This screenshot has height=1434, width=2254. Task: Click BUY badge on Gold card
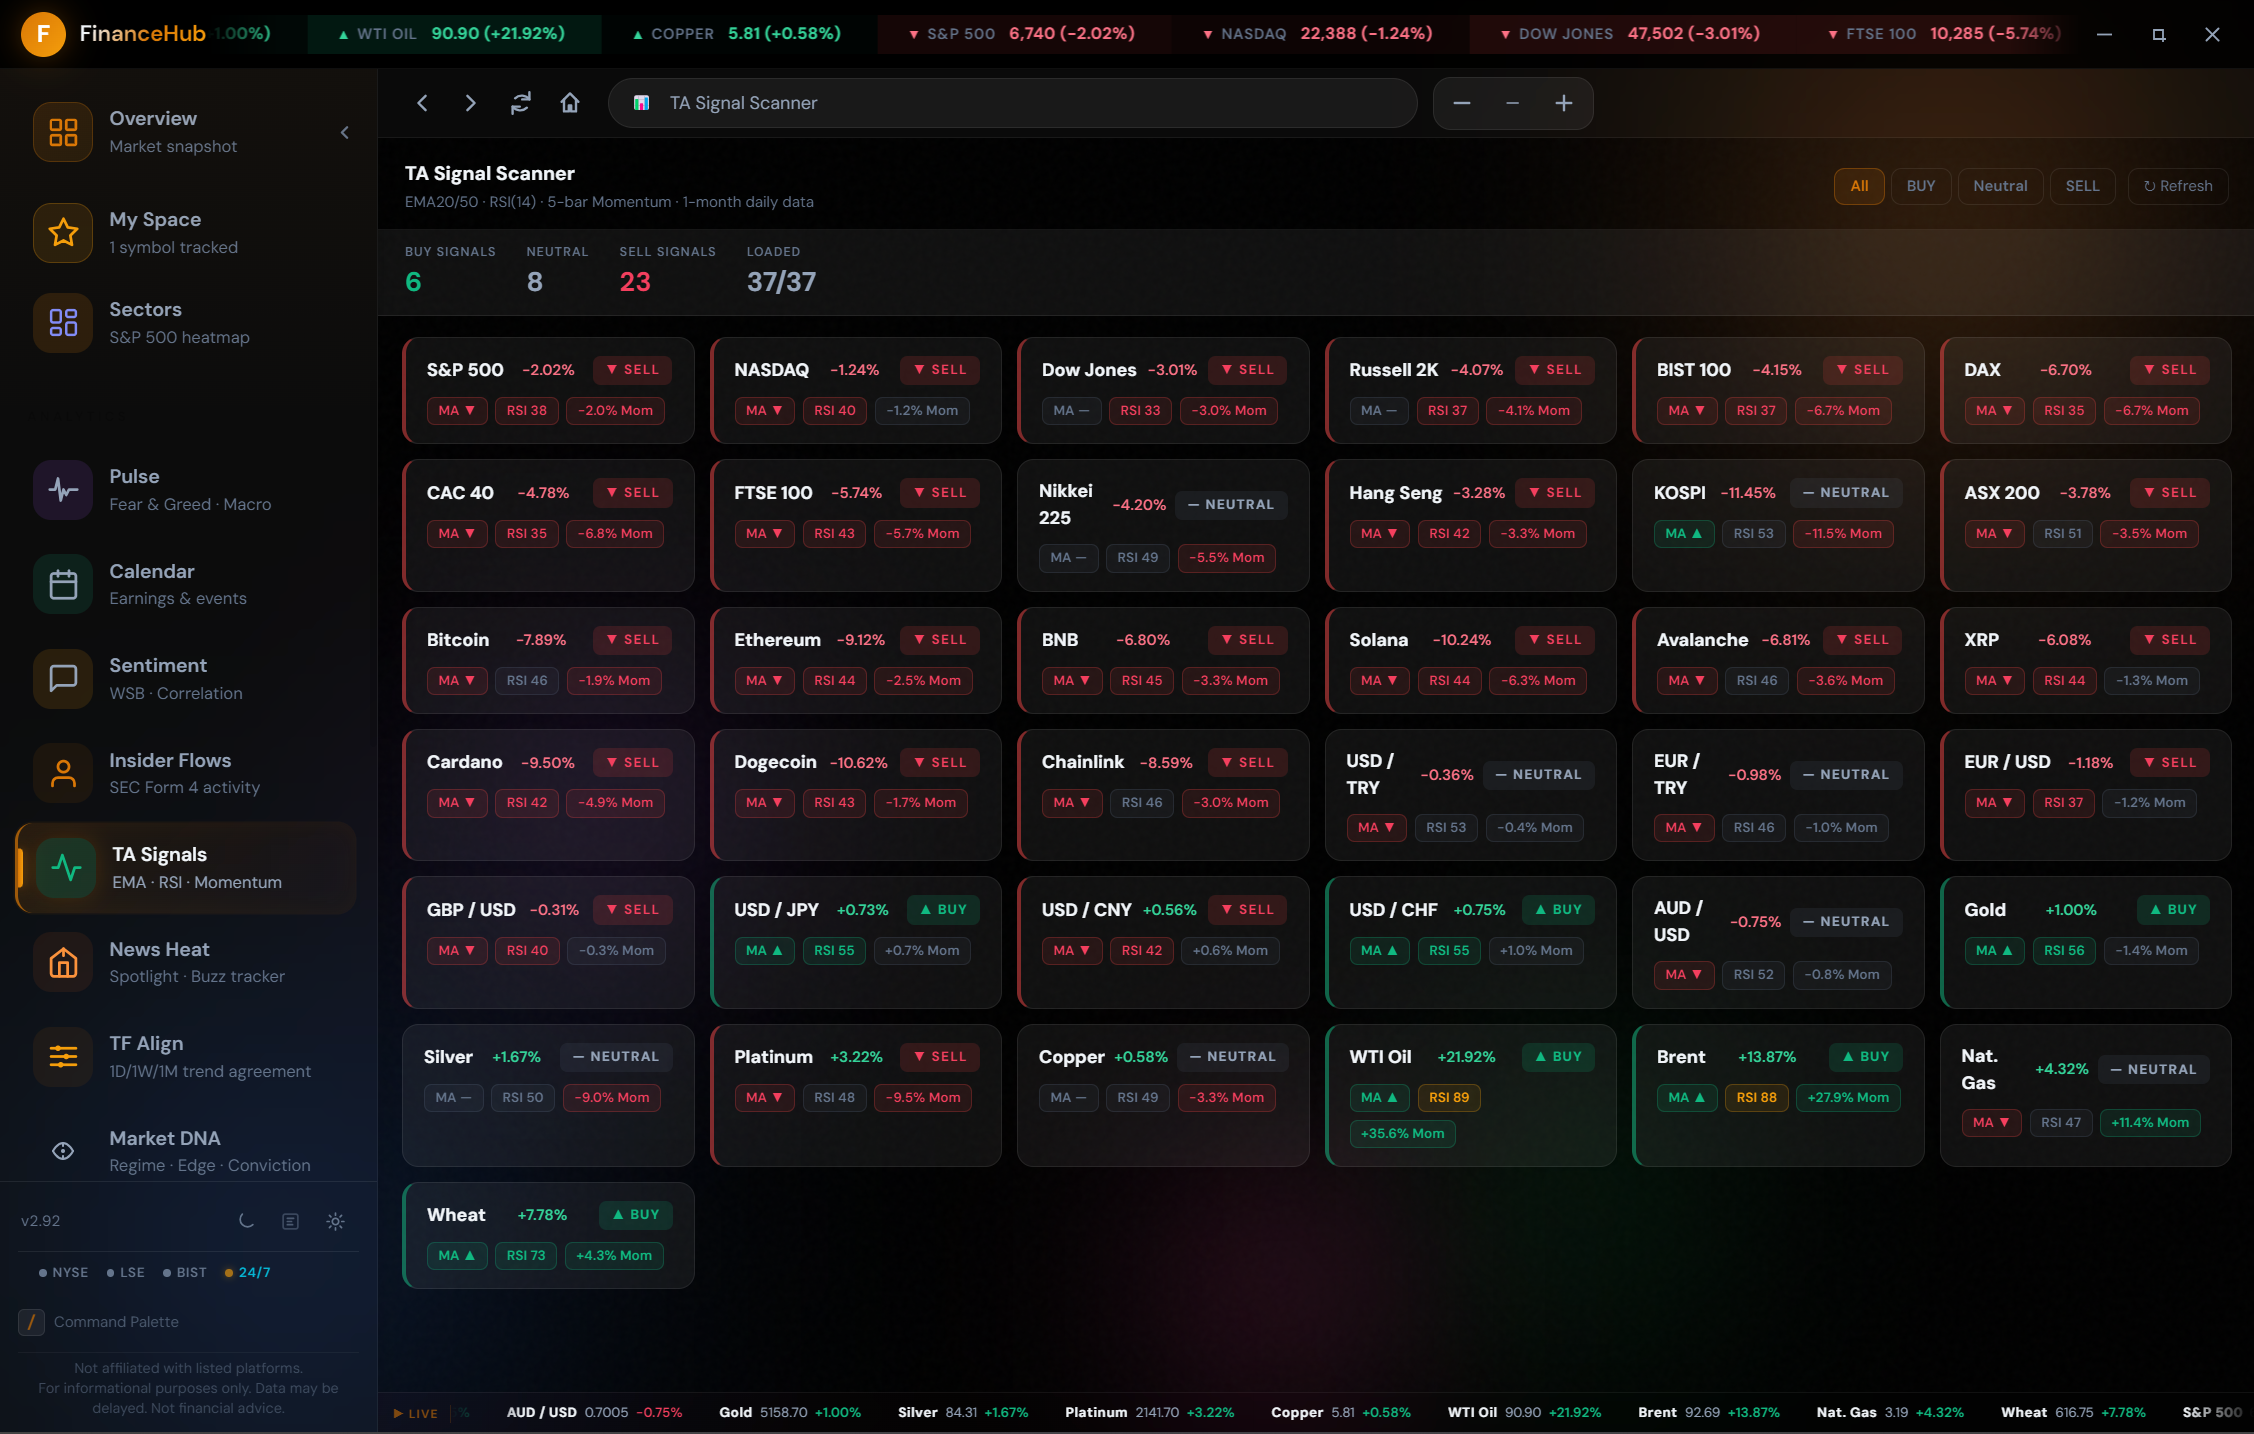coord(2173,910)
